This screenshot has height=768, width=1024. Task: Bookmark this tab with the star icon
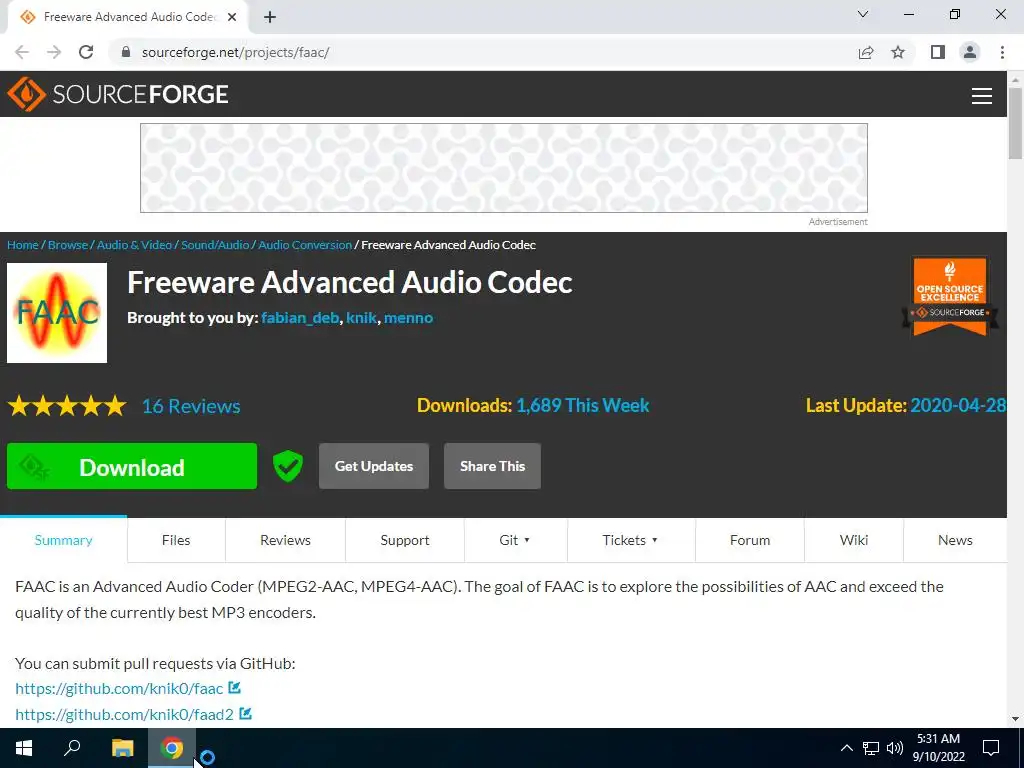[898, 52]
